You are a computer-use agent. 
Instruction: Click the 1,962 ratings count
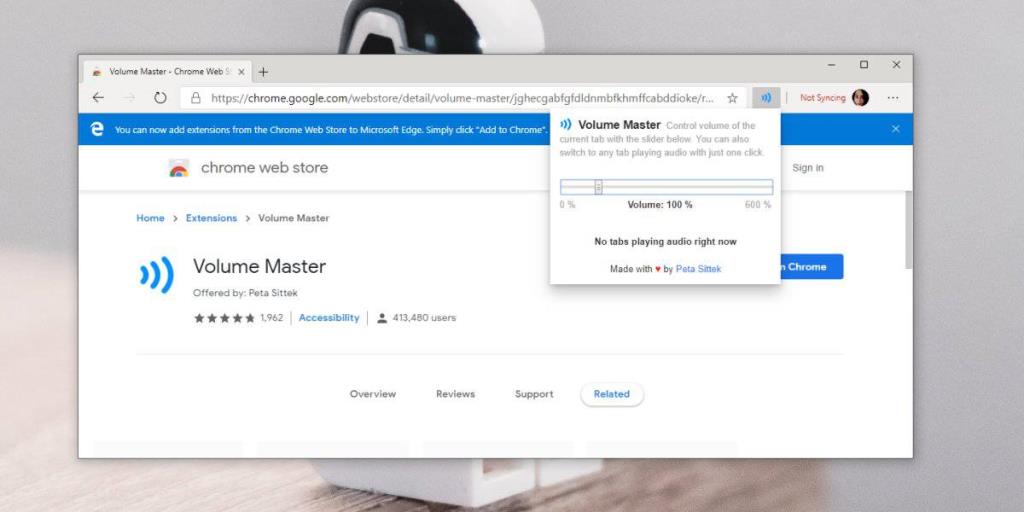click(272, 318)
